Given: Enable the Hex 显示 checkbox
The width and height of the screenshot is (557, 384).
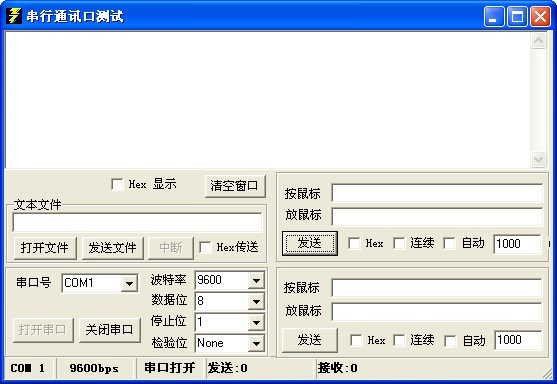Looking at the screenshot, I should [x=117, y=184].
